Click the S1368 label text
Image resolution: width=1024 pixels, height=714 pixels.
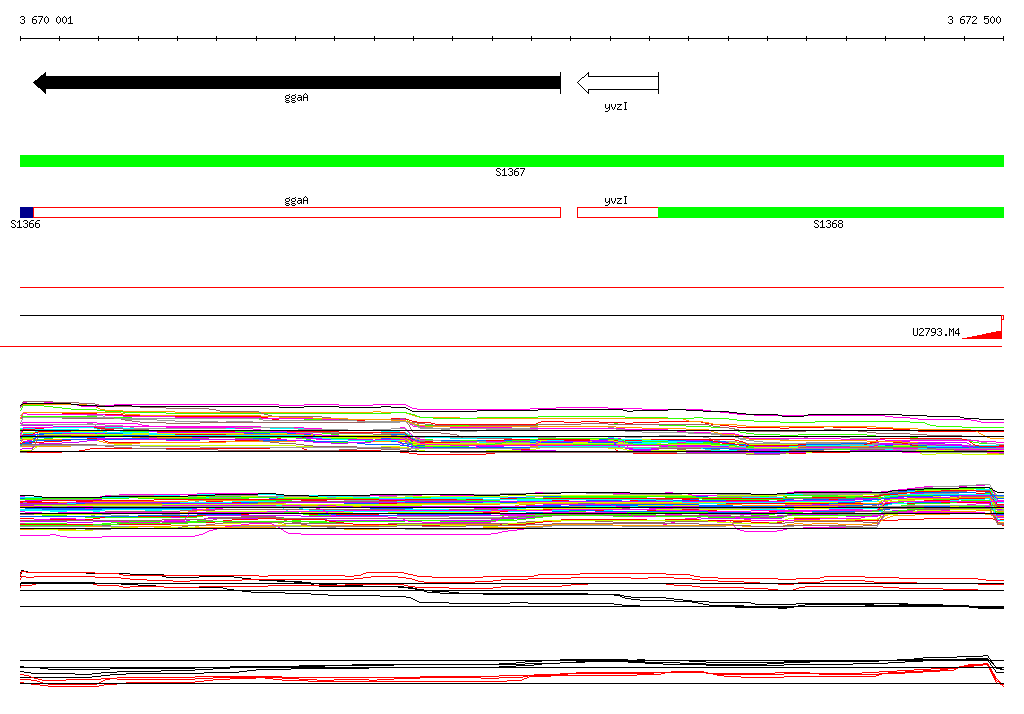click(828, 224)
